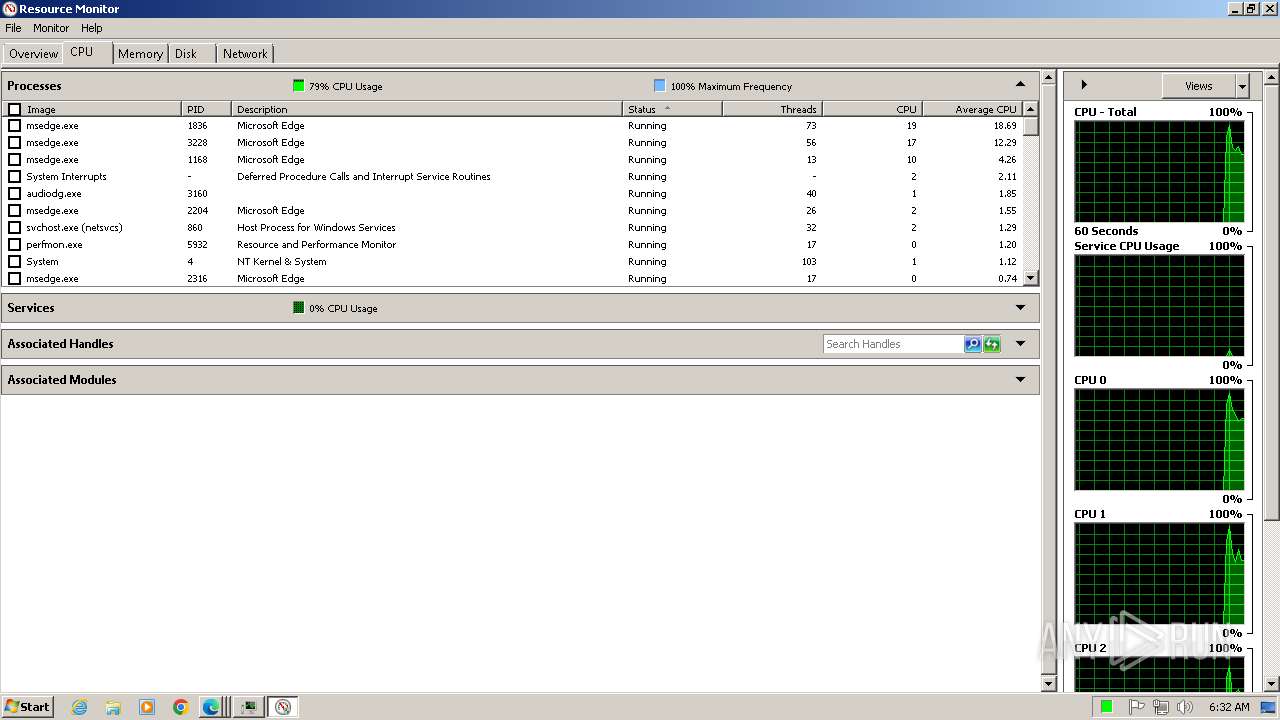
Task: Open Google Chrome from the taskbar
Action: point(181,707)
